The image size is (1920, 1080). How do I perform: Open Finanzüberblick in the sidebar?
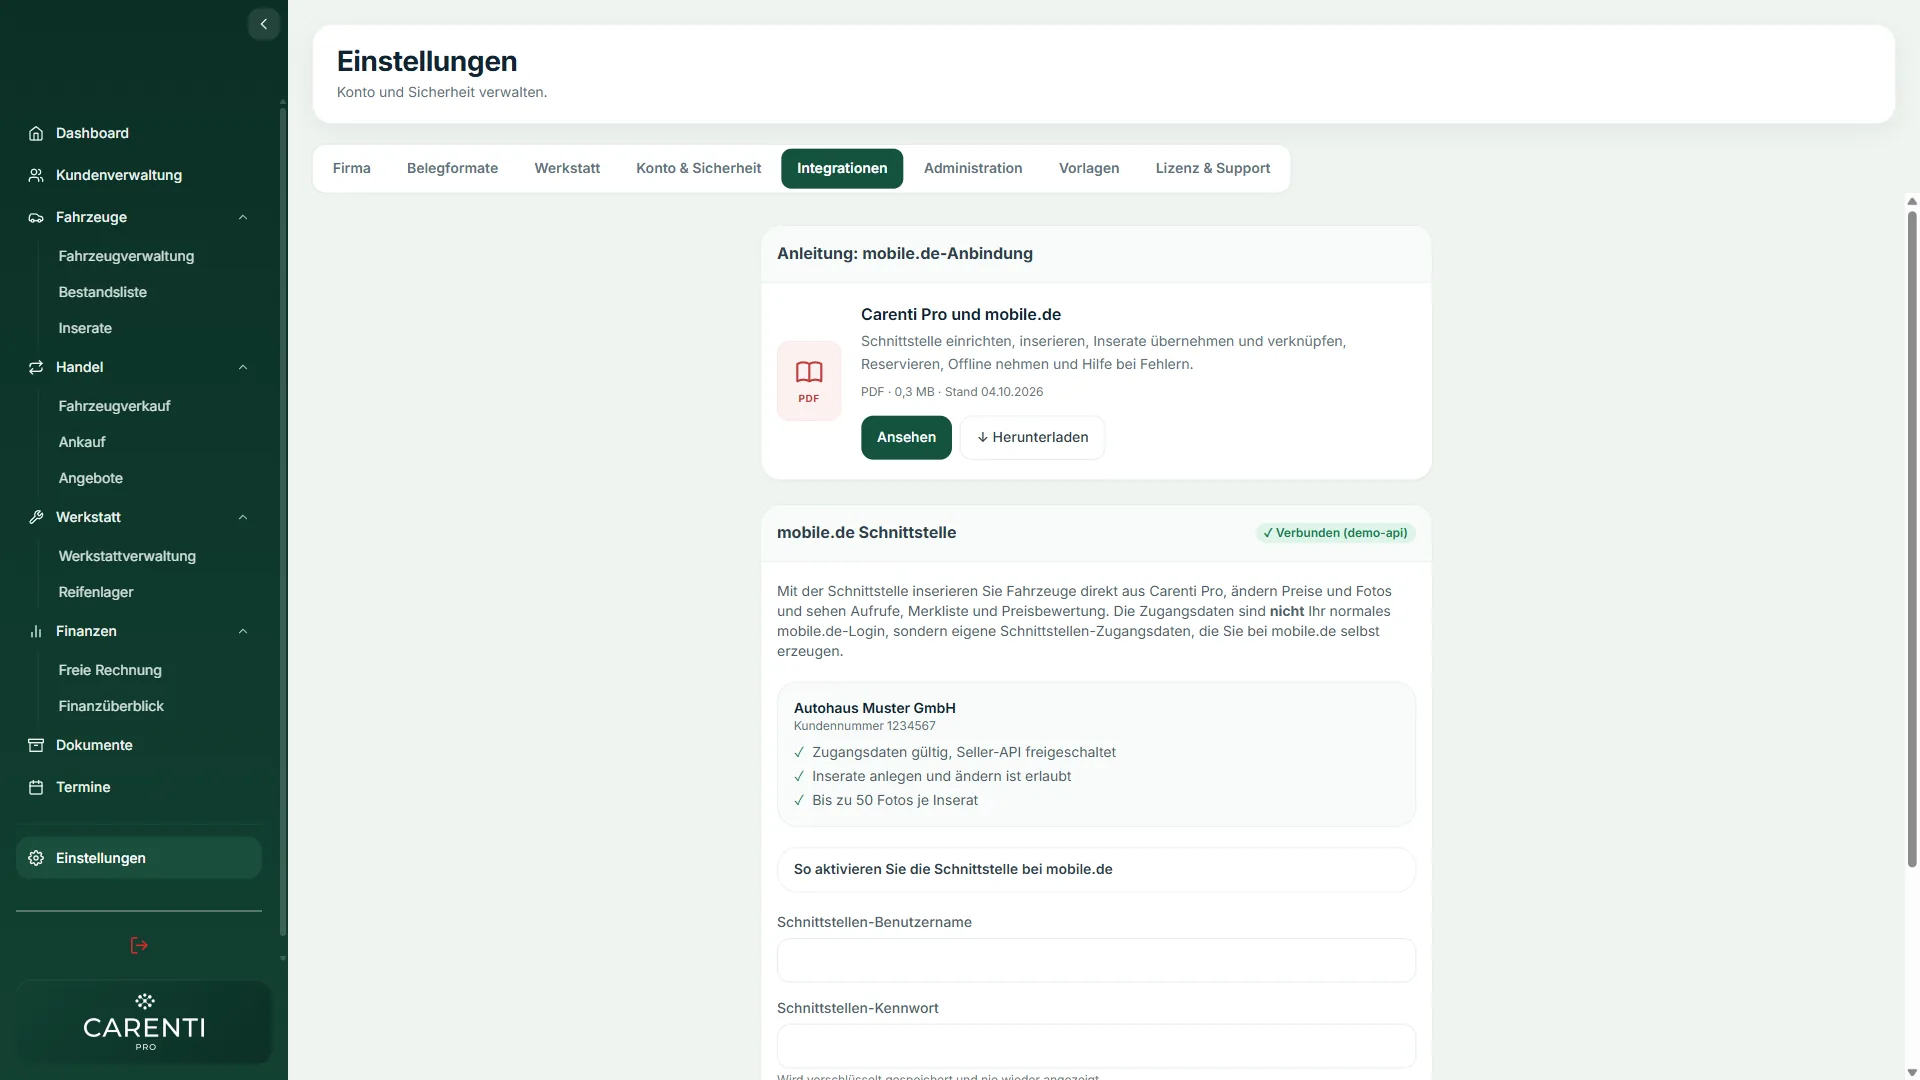[111, 706]
